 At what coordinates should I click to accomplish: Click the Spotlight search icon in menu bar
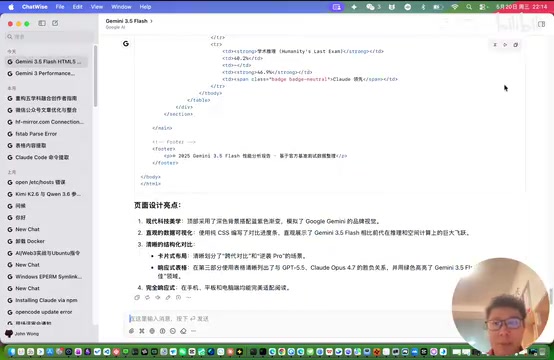(x=469, y=7)
